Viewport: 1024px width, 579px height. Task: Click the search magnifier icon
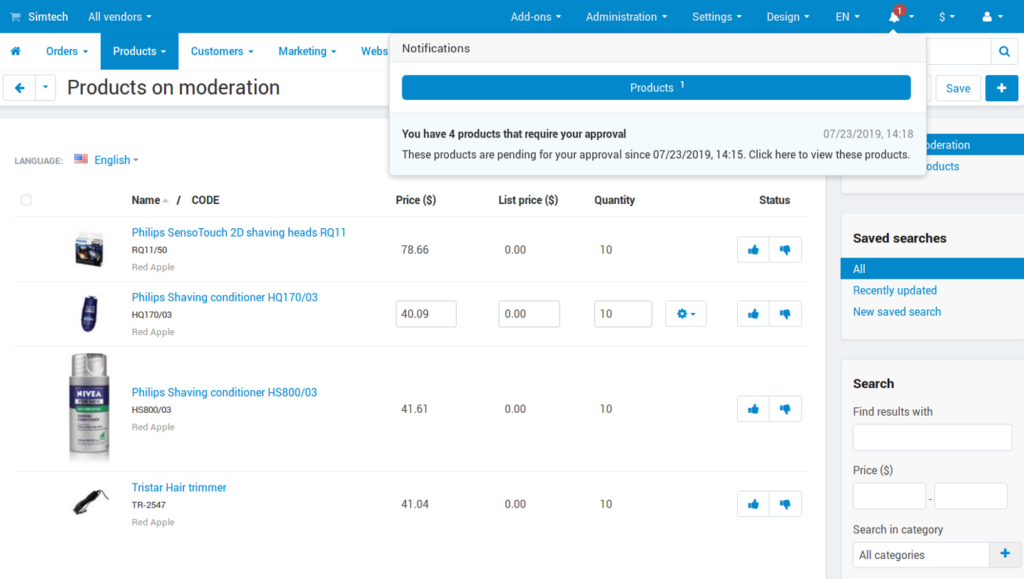pos(1004,52)
